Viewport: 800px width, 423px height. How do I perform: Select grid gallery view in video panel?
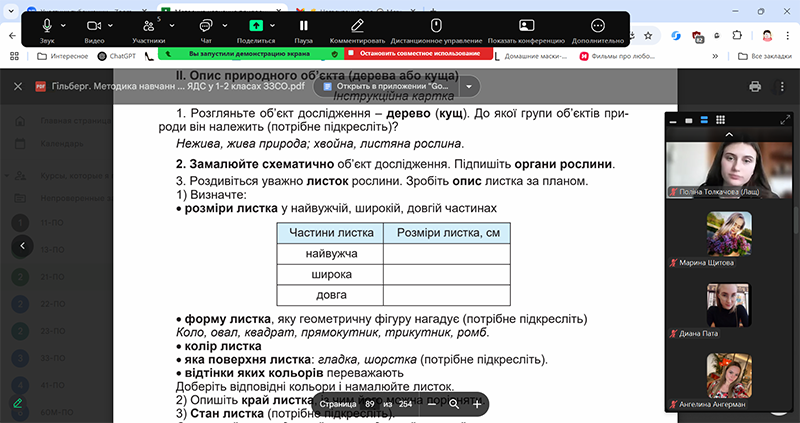tap(720, 120)
